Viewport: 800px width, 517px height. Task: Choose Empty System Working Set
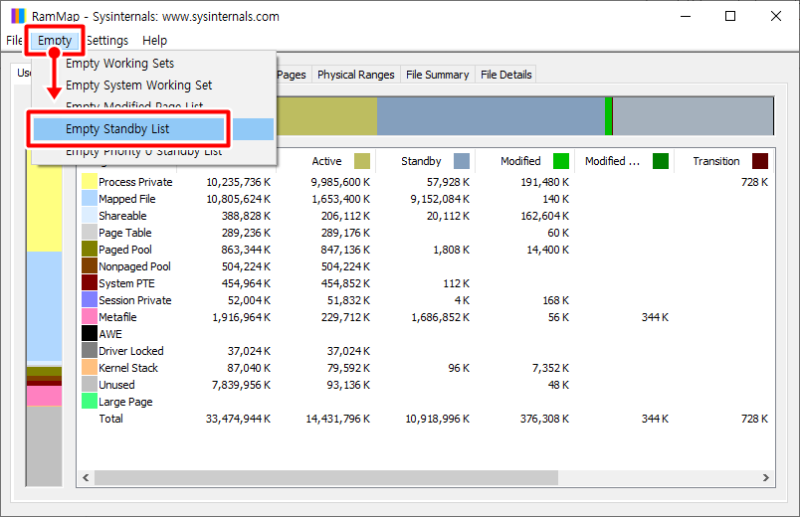tap(139, 85)
